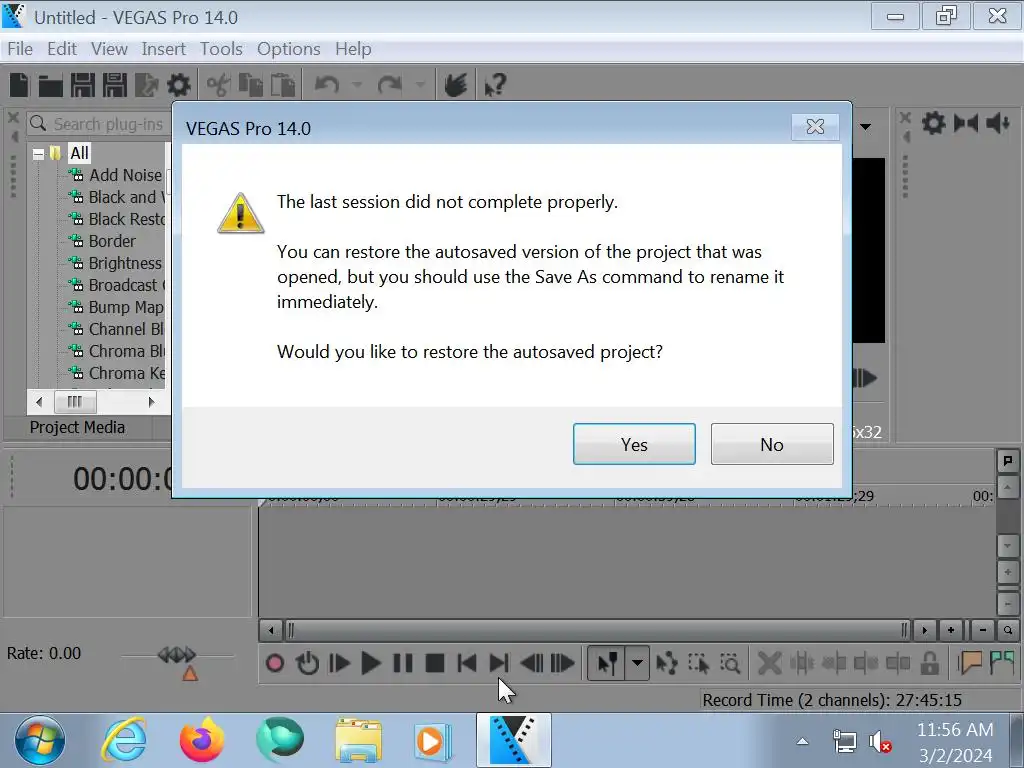Viewport: 1024px width, 768px height.
Task: Select the Zoom Edit magnifier tool
Action: (x=730, y=664)
